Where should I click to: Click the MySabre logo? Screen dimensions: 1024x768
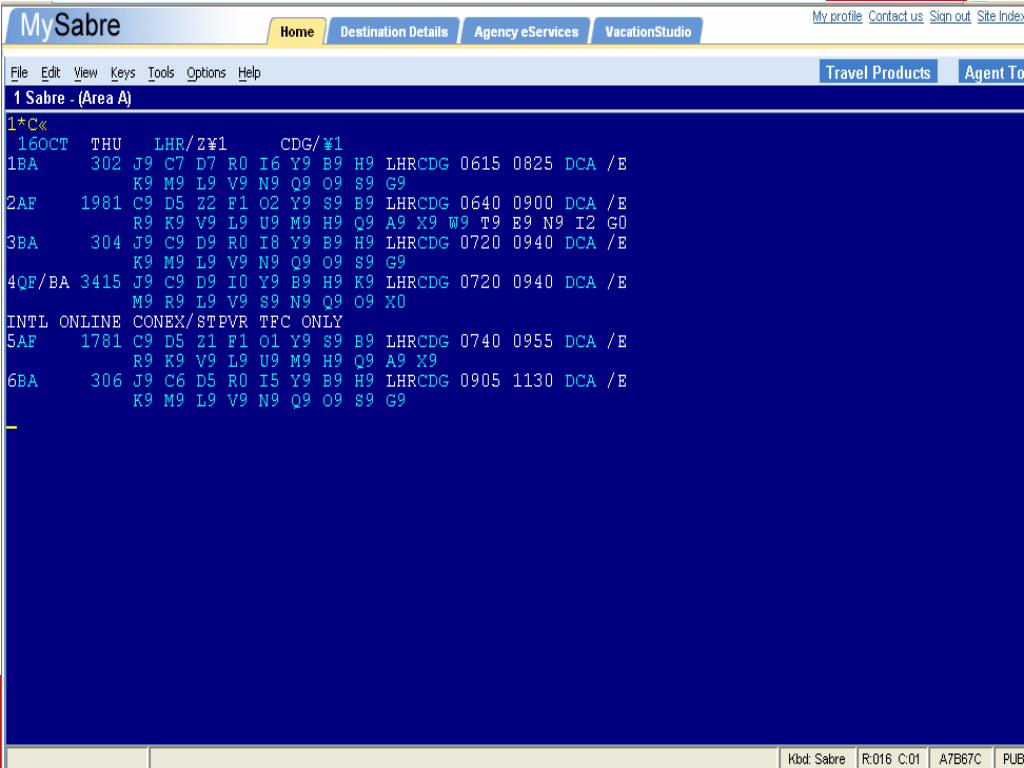[70, 25]
